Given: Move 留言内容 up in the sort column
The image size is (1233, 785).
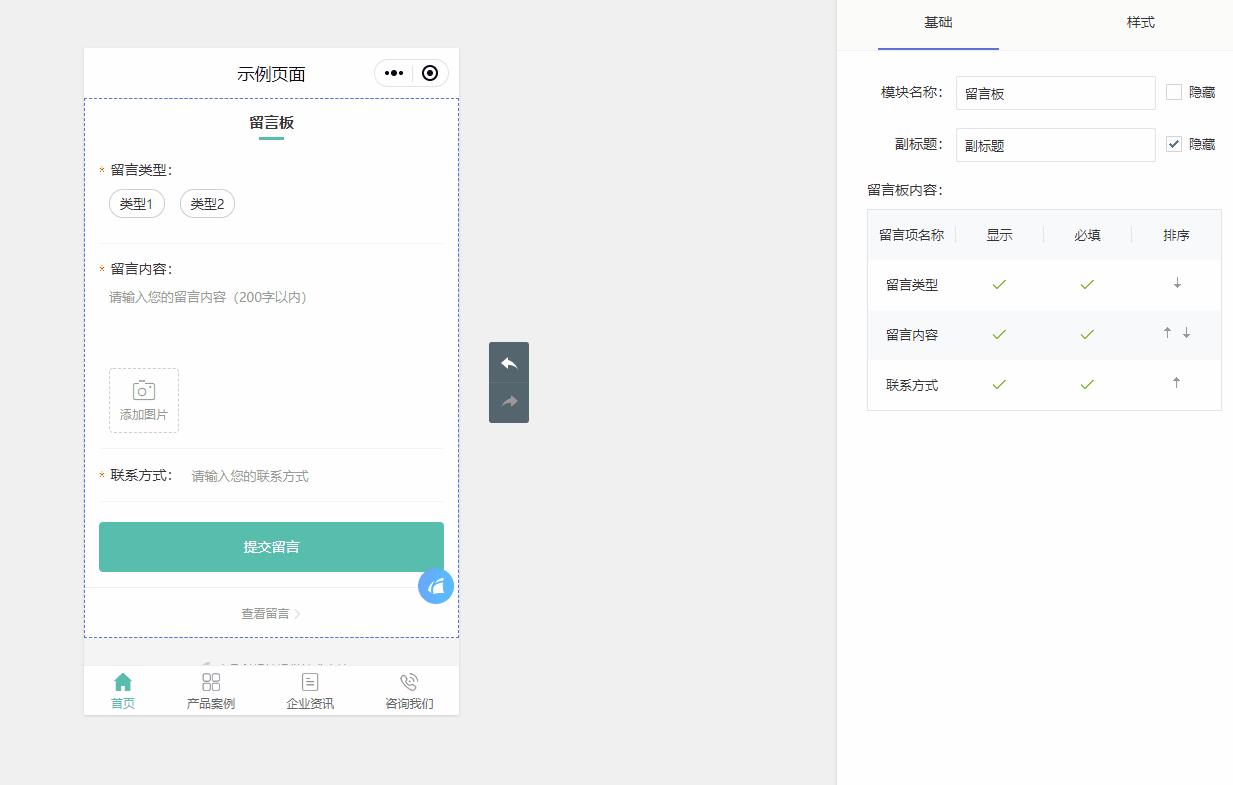Looking at the screenshot, I should 1168,332.
